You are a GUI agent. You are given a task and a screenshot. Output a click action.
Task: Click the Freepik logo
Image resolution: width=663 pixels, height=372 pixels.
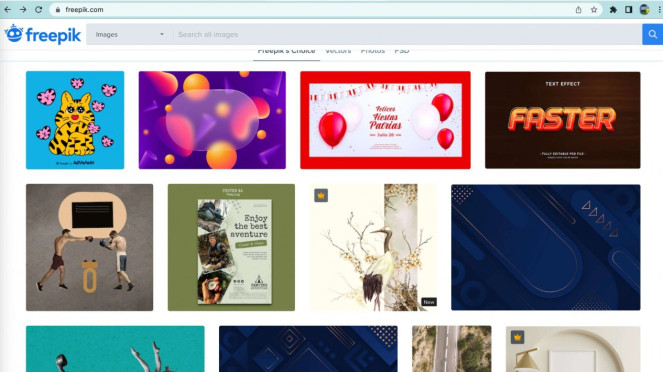point(43,34)
